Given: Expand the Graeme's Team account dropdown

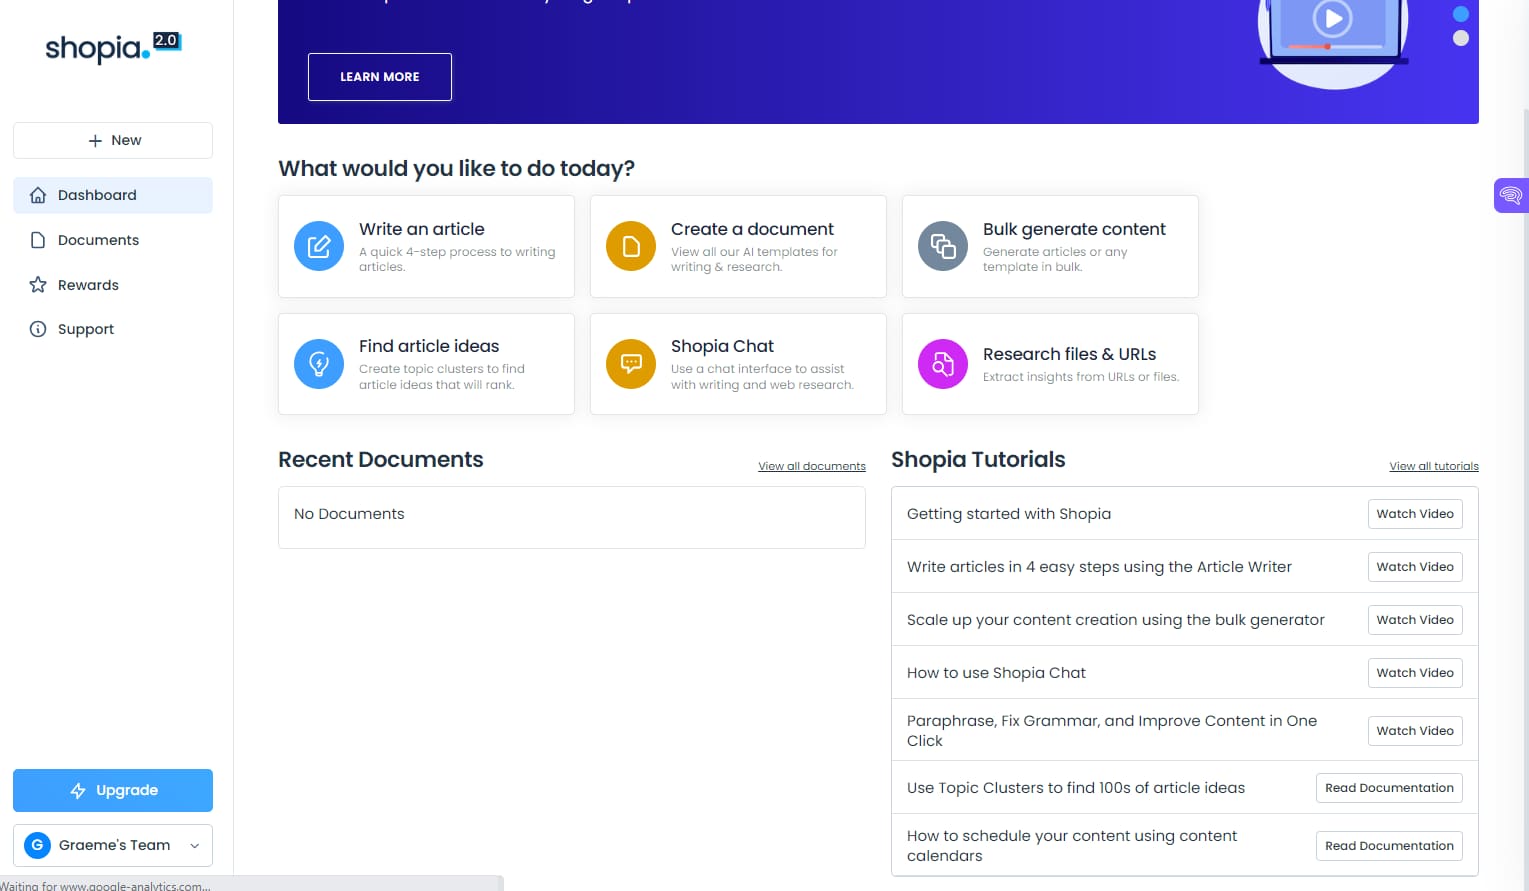Looking at the screenshot, I should (x=195, y=845).
